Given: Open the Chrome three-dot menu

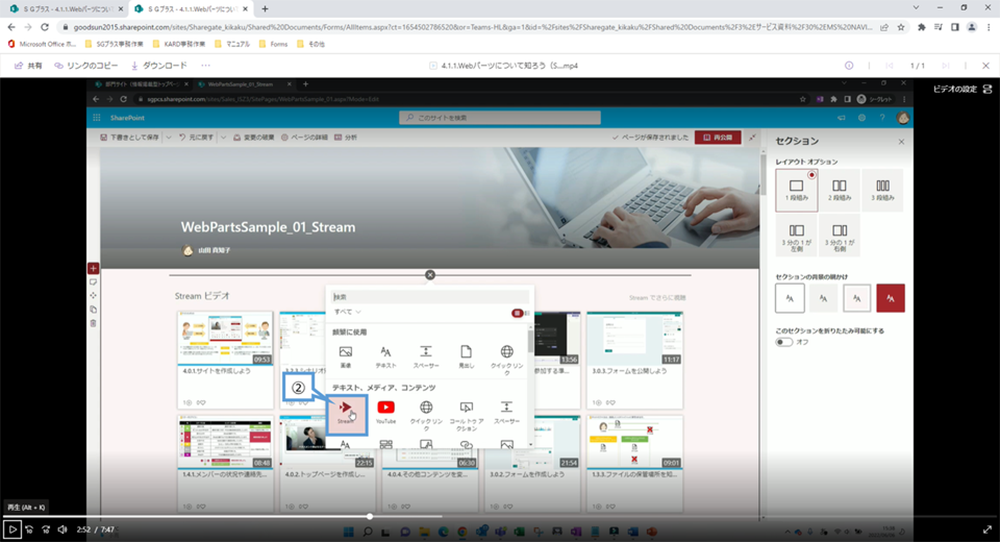Looking at the screenshot, I should 988,27.
